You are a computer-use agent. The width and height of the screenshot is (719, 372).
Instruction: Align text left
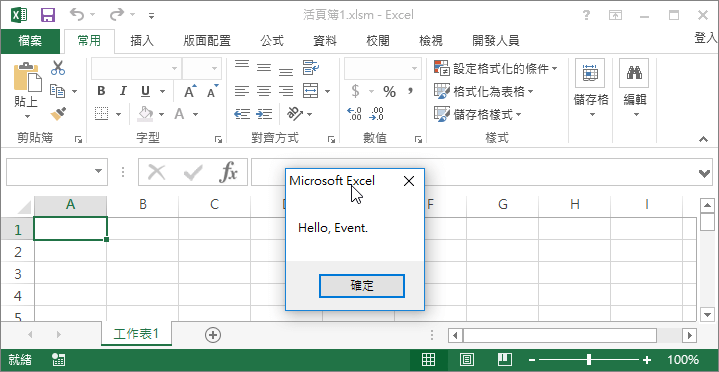point(242,91)
